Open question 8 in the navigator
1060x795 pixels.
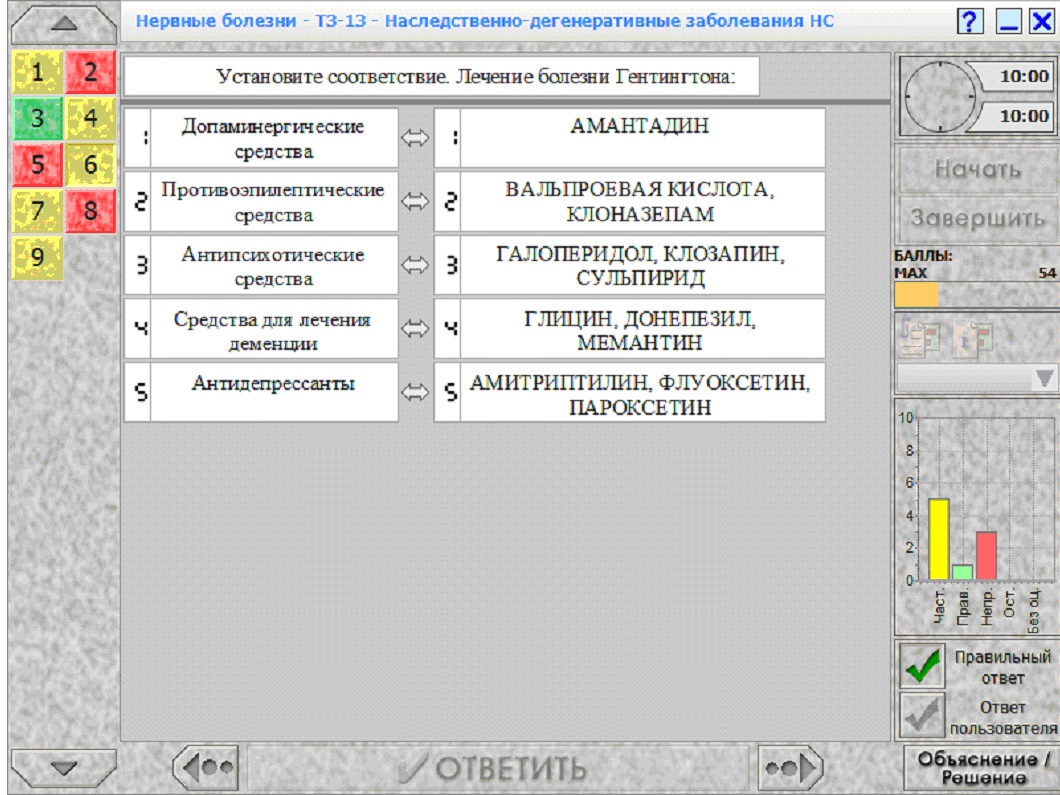[91, 211]
